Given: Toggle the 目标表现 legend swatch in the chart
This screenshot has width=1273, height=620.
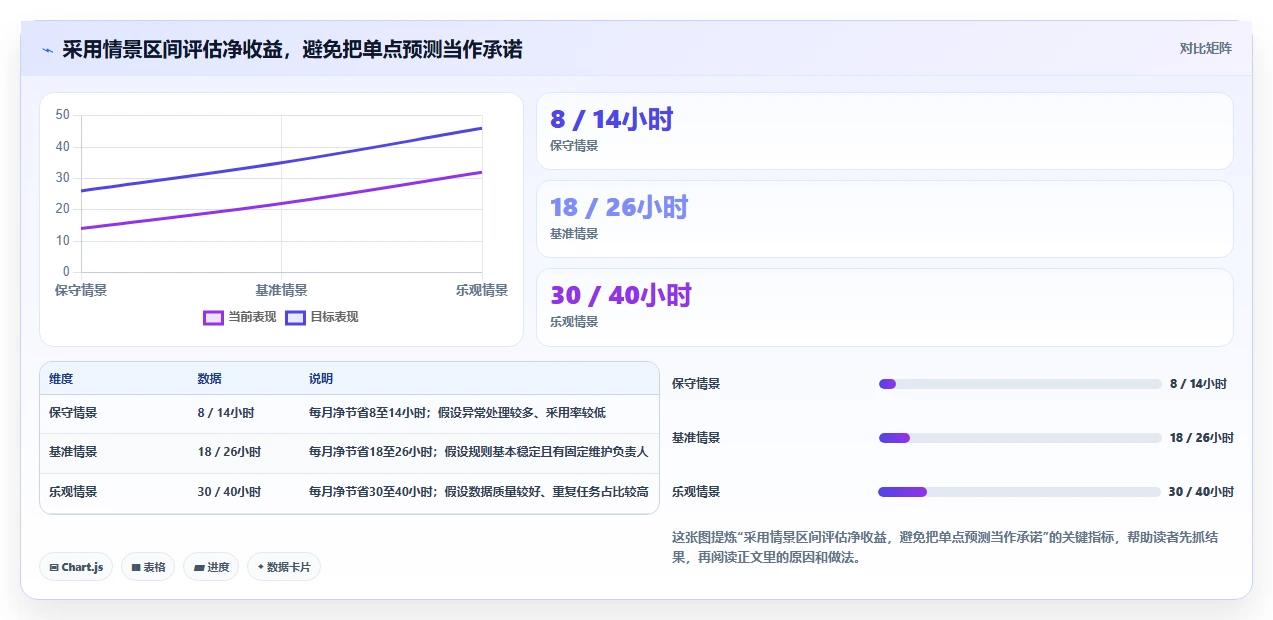Looking at the screenshot, I should pyautogui.click(x=295, y=317).
